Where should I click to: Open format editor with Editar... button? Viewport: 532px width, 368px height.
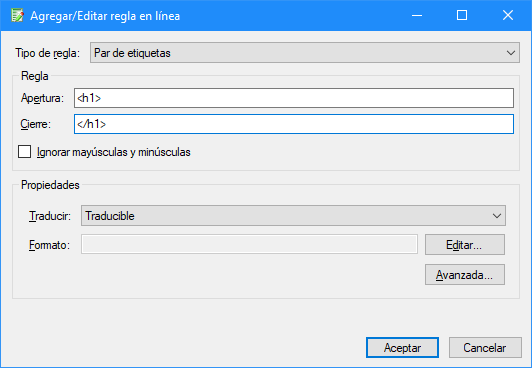465,245
